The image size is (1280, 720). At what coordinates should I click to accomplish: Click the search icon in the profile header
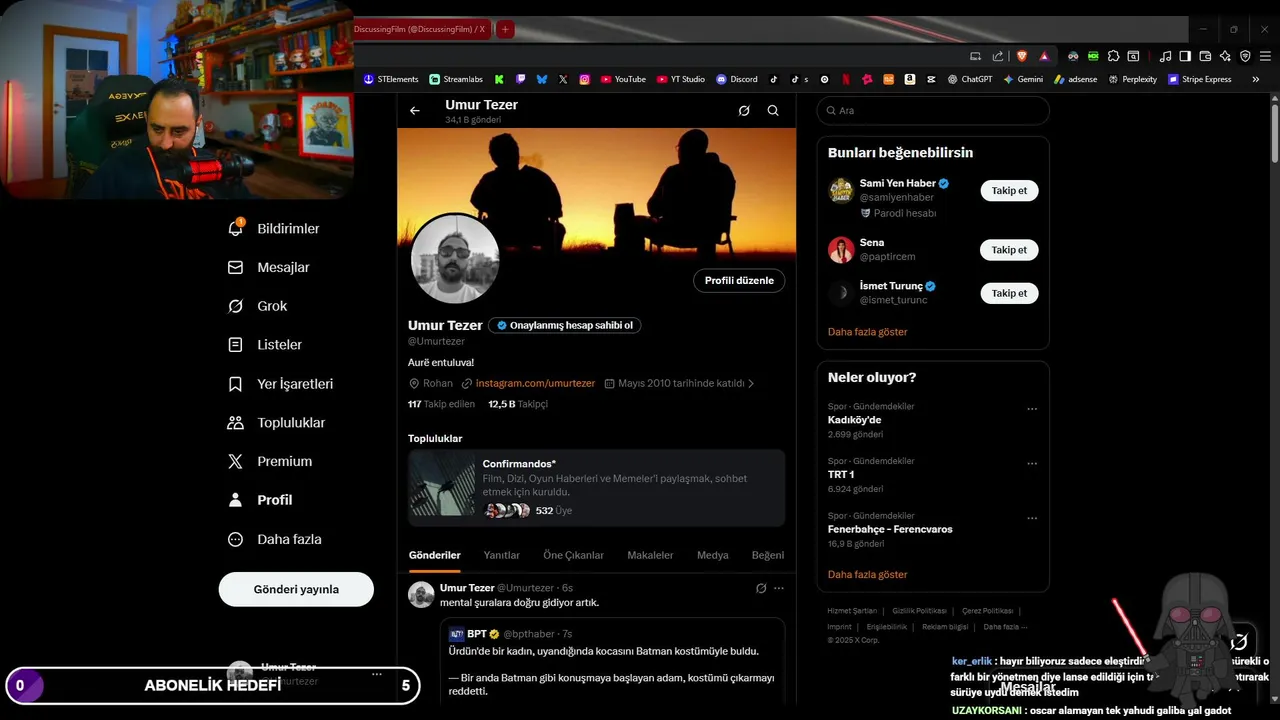[773, 111]
